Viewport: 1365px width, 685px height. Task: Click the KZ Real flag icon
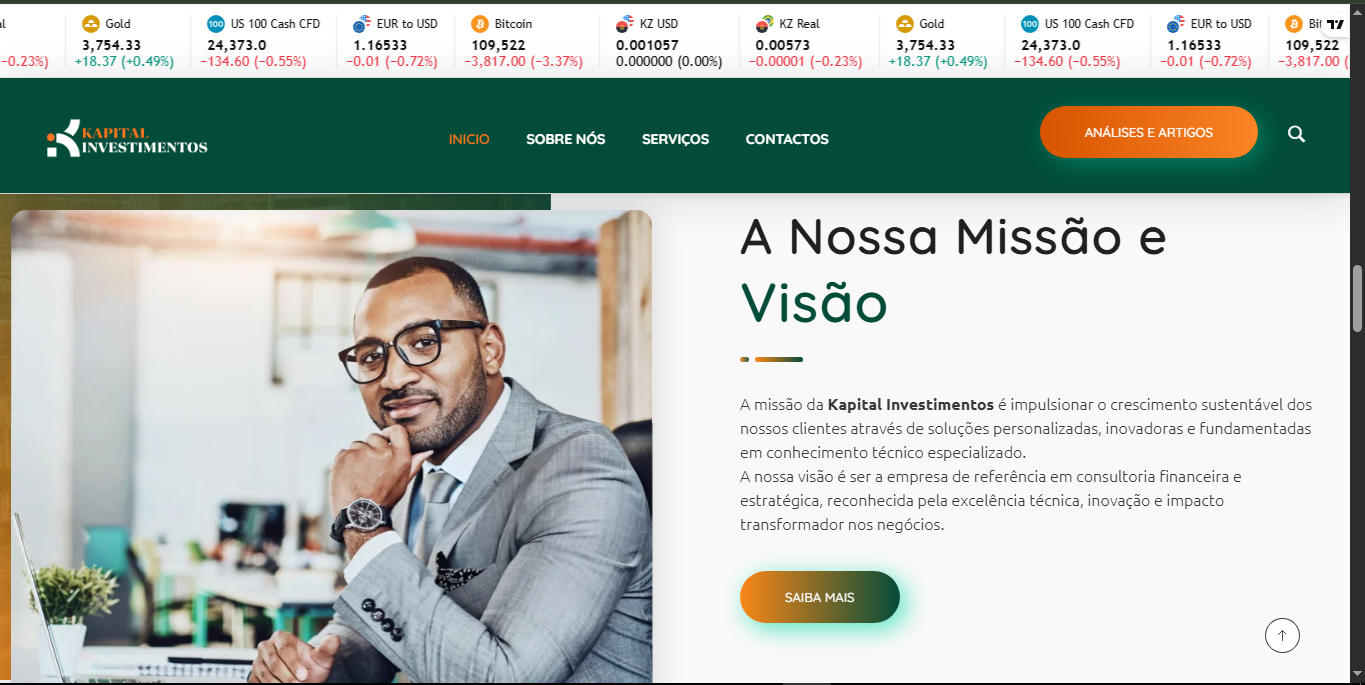coord(765,24)
